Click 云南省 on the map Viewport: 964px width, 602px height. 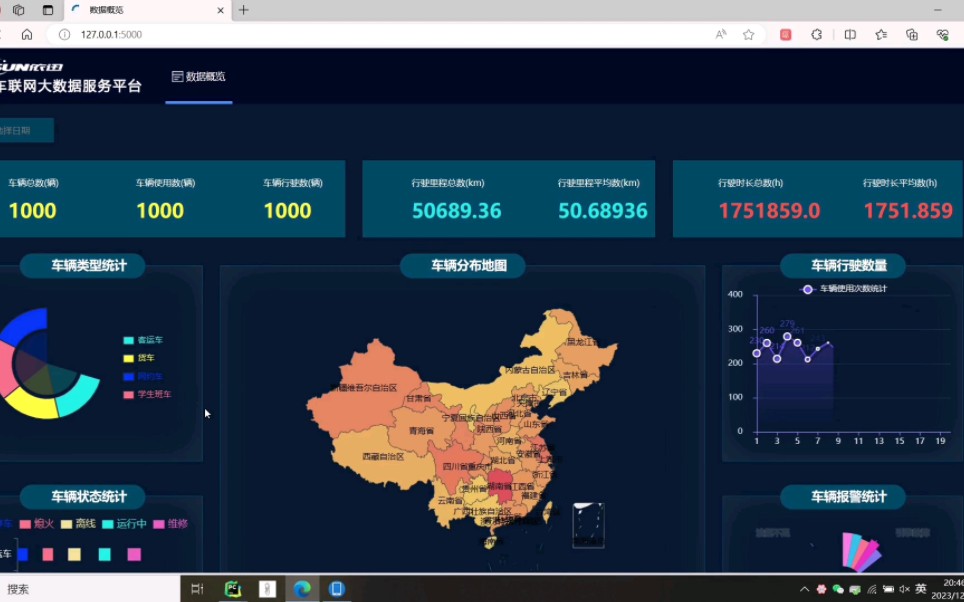tap(450, 501)
